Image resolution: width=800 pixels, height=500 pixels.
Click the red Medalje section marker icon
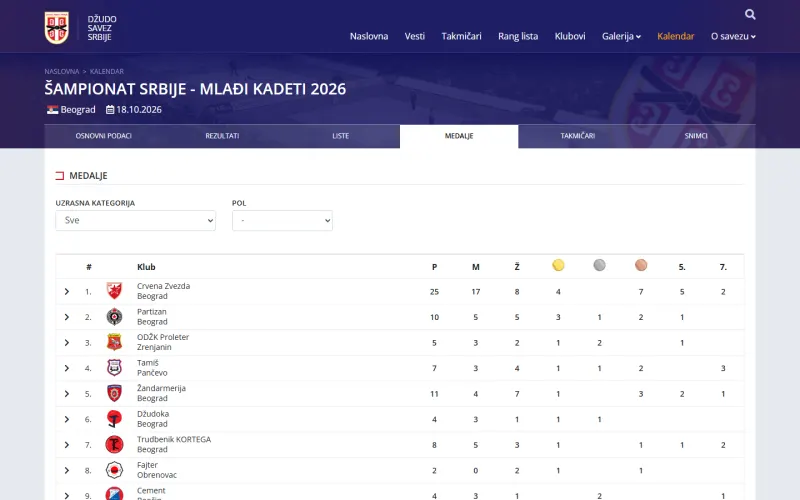[60, 176]
